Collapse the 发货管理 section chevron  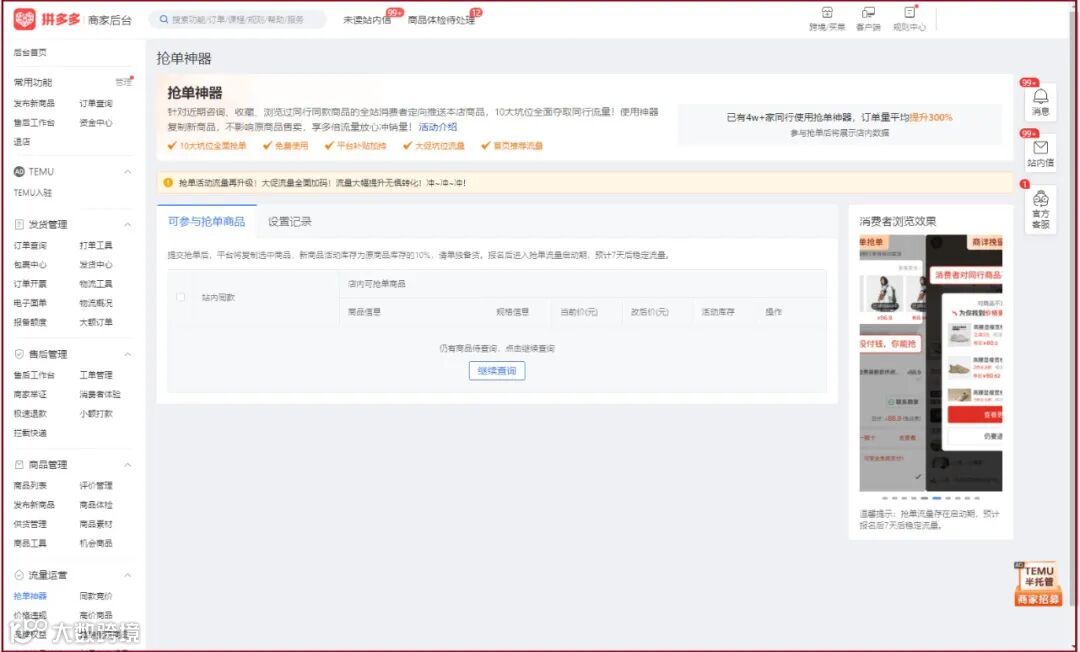127,224
